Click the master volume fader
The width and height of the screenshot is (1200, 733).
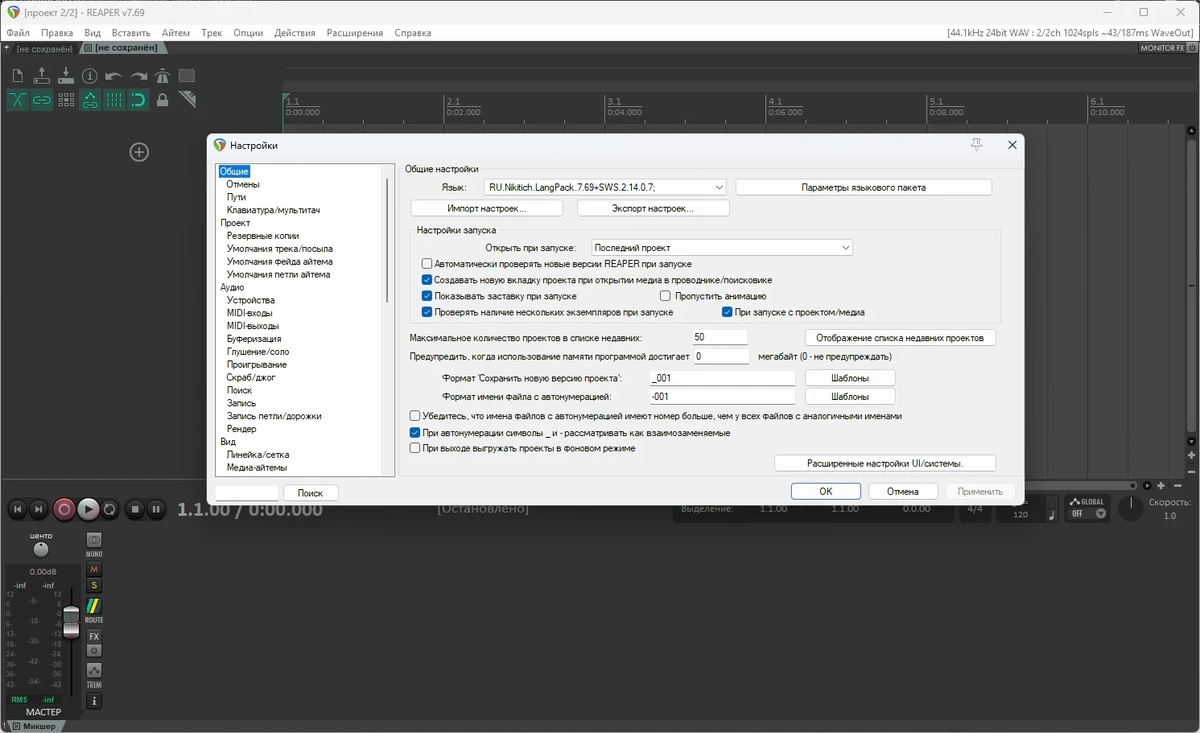71,622
